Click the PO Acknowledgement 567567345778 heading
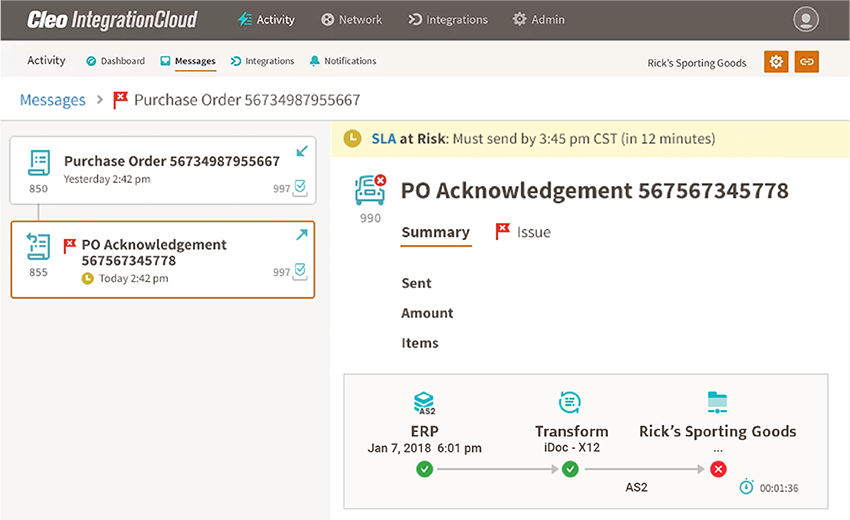Image resolution: width=850 pixels, height=520 pixels. (595, 191)
